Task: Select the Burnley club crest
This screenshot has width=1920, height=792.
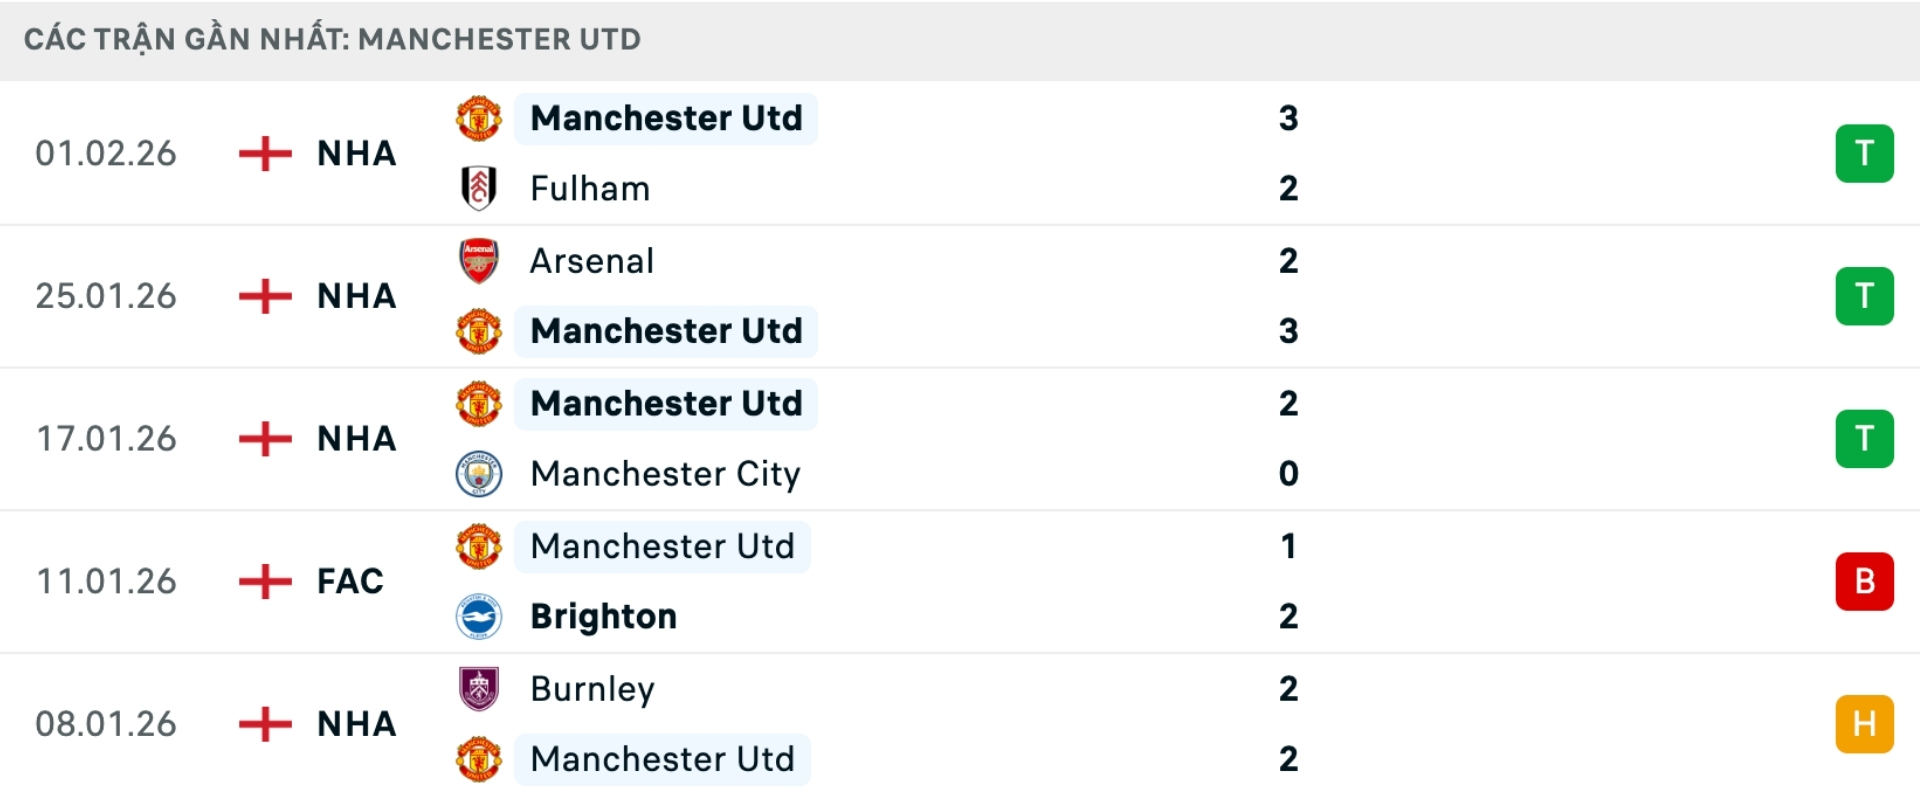Action: [479, 688]
